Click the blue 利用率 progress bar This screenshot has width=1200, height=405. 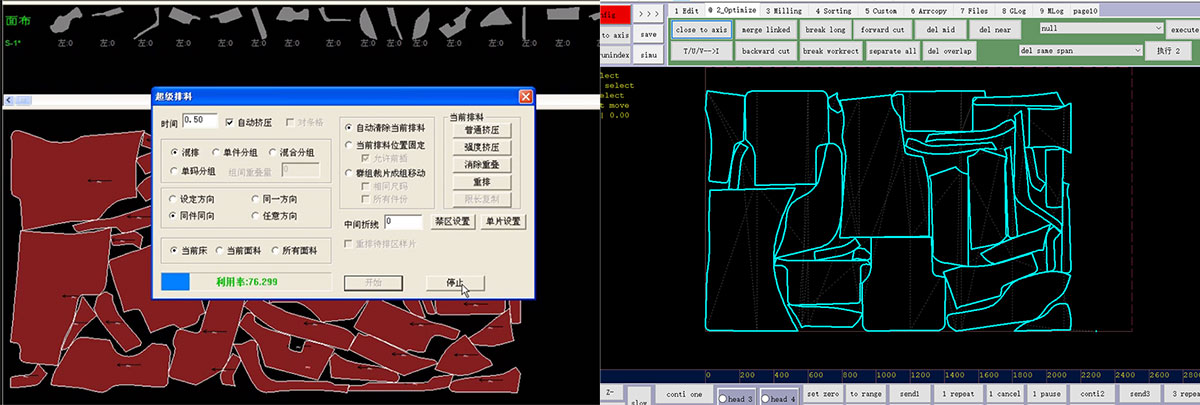pos(176,282)
